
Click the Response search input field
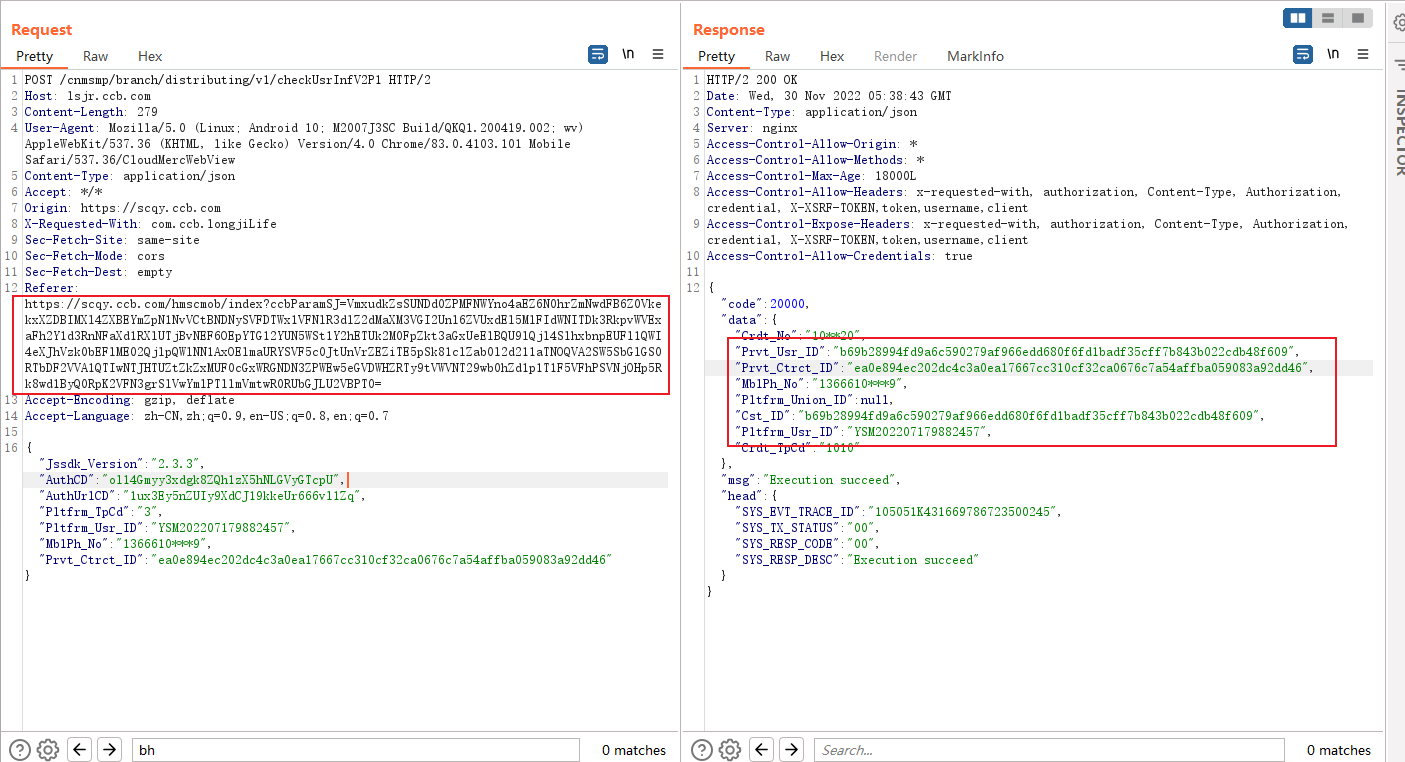pos(1048,749)
